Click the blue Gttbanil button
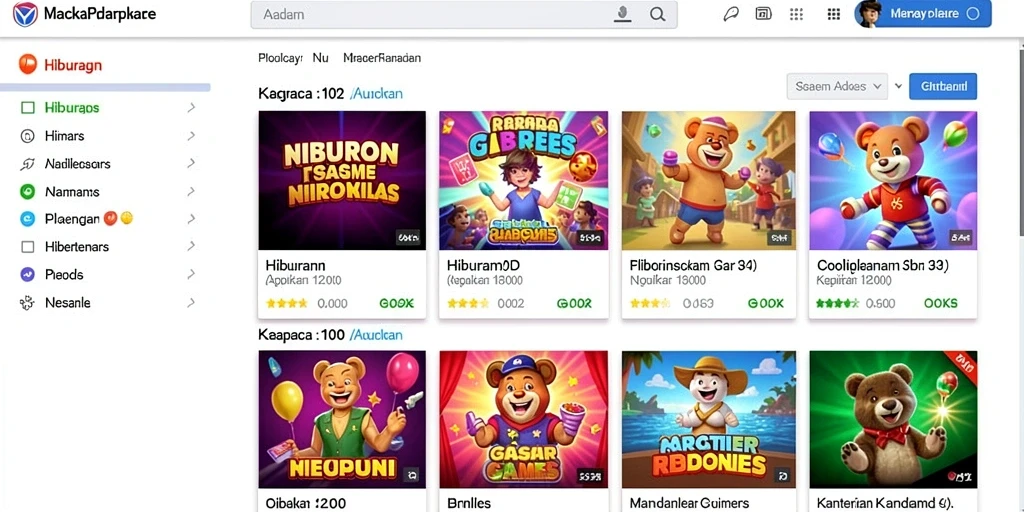The image size is (1024, 512). [x=942, y=86]
